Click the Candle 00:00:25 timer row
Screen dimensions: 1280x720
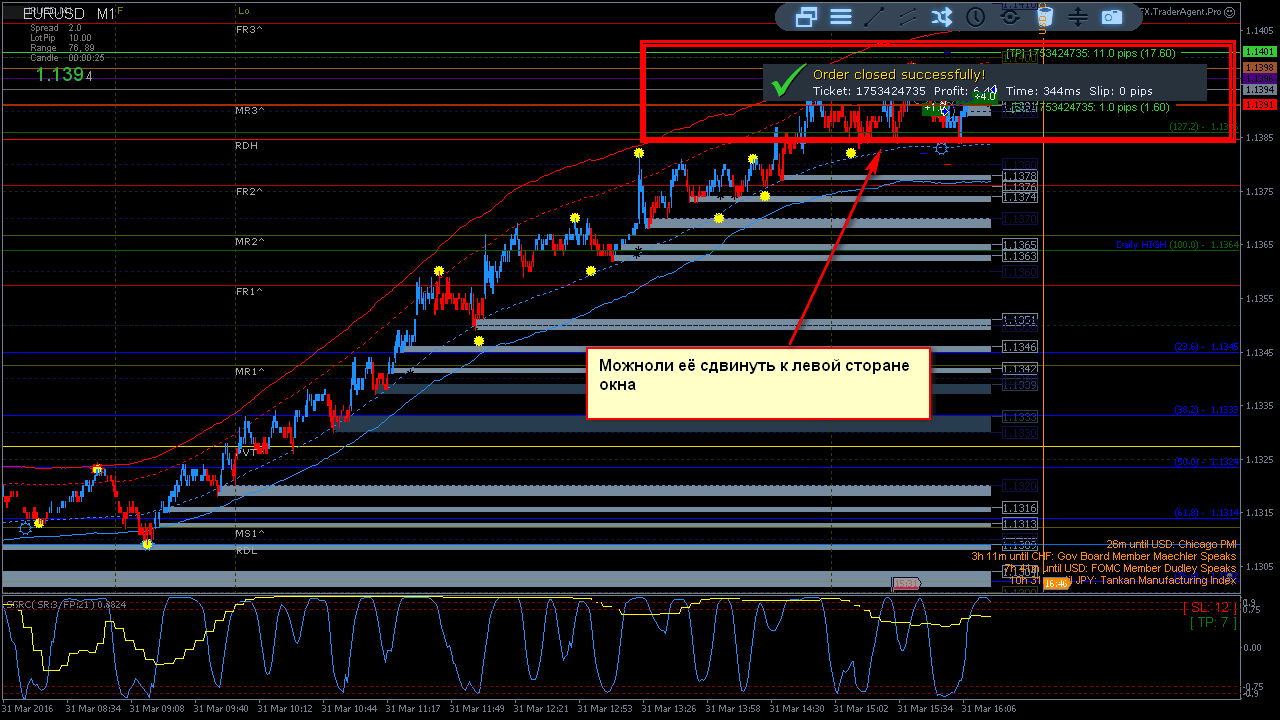[67, 58]
